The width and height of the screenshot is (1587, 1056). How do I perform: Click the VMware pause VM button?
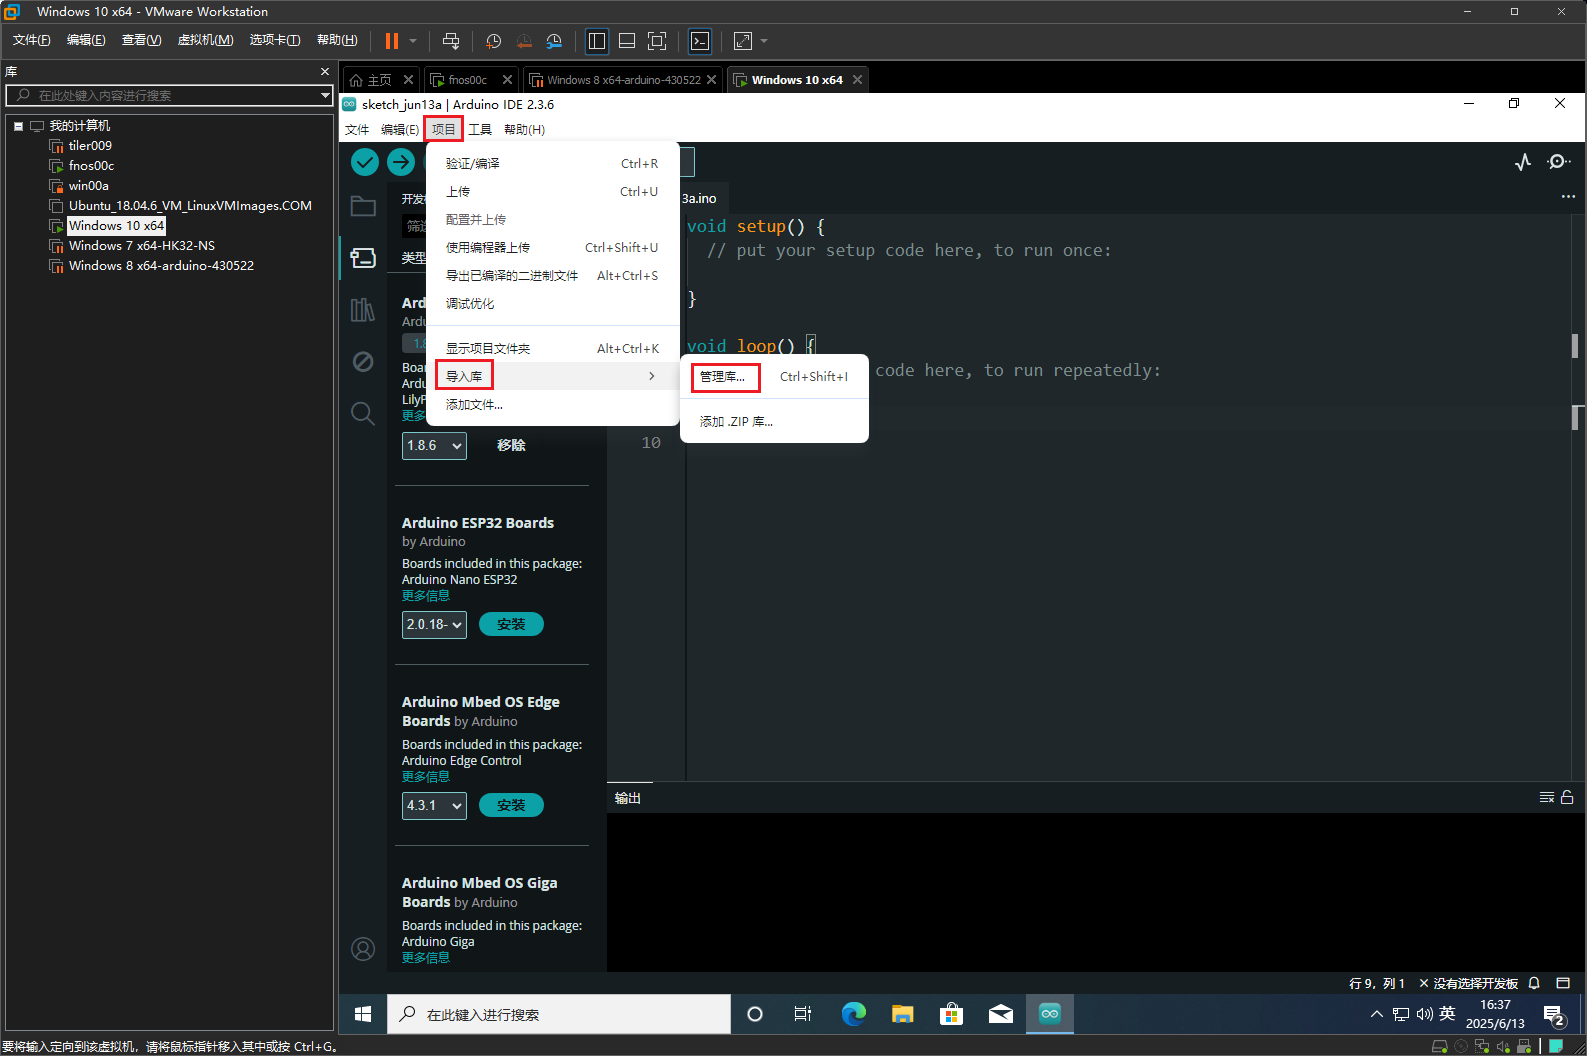pos(391,41)
